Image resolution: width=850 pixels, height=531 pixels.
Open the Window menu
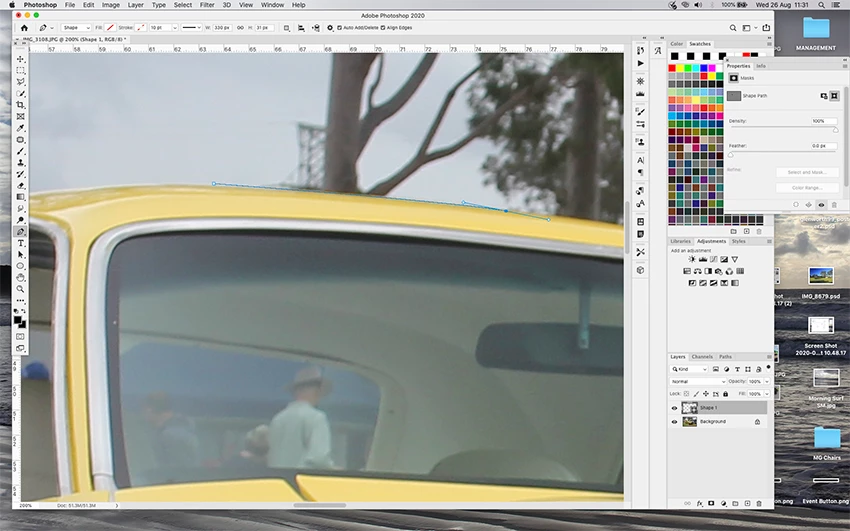click(x=272, y=5)
